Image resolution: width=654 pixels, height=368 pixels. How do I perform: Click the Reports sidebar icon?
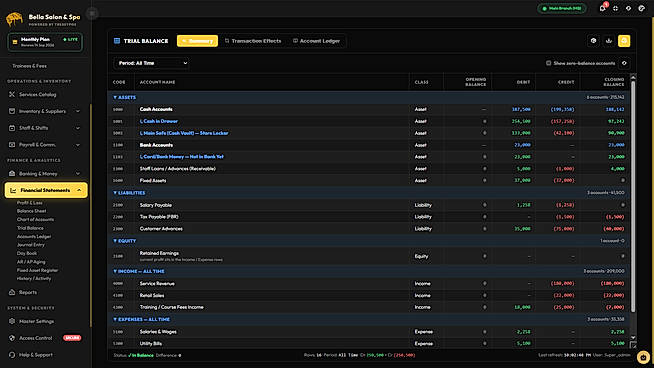point(12,292)
